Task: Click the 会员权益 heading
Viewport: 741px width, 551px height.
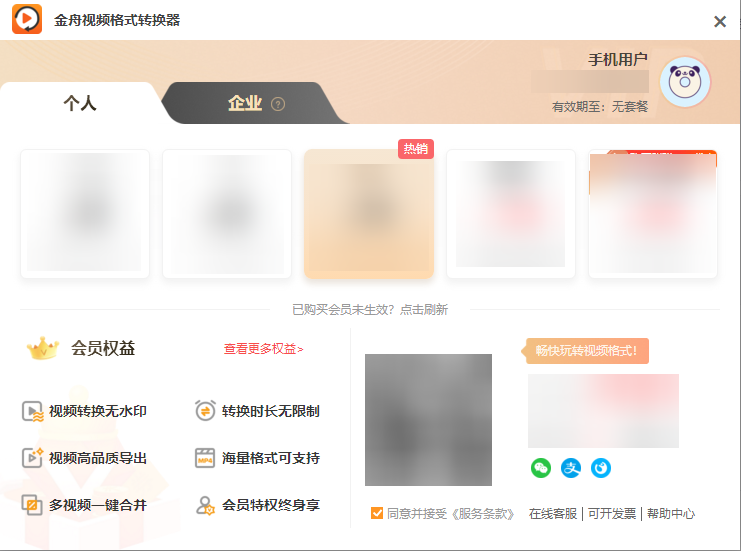Action: point(103,348)
